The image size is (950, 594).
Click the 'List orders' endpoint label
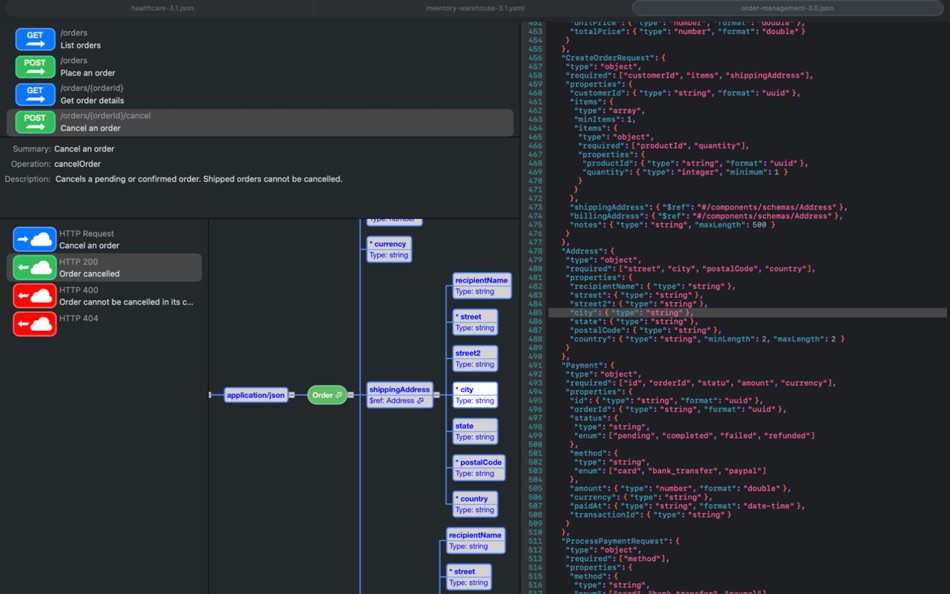(81, 45)
